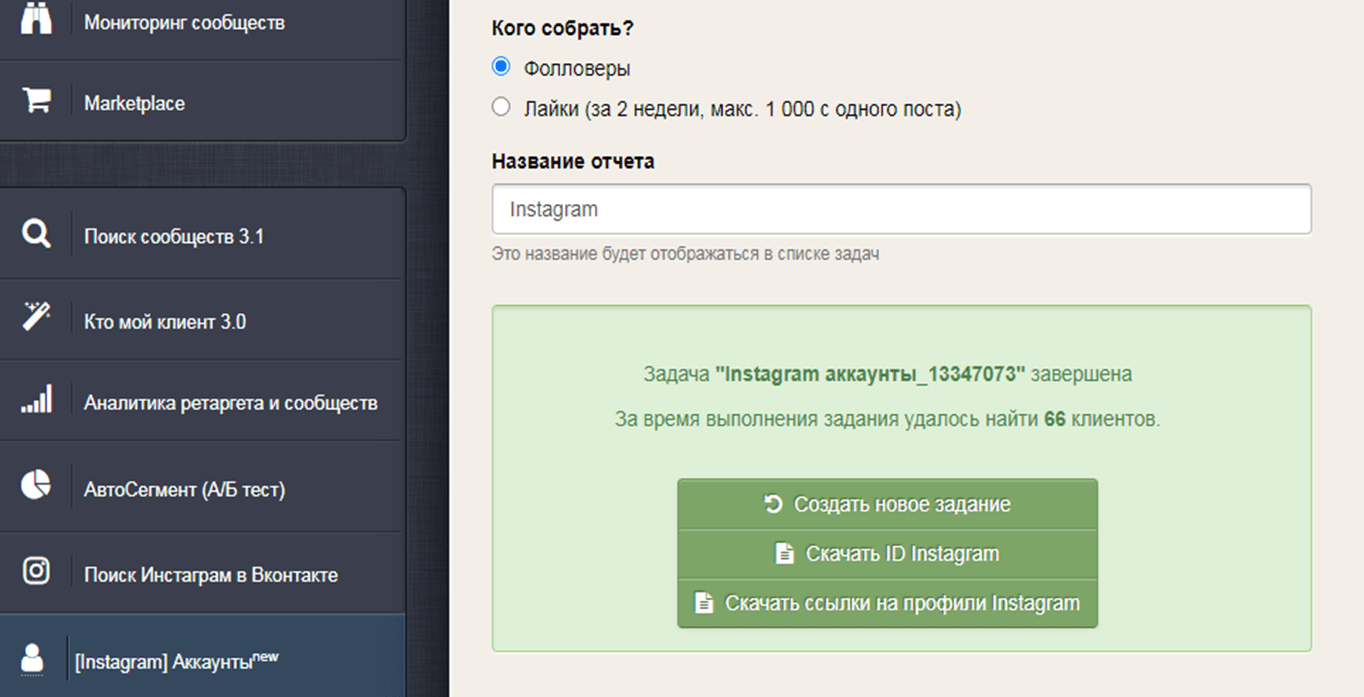Click the Instagram logo icon in sidebar
Image resolution: width=1364 pixels, height=697 pixels.
(36, 571)
